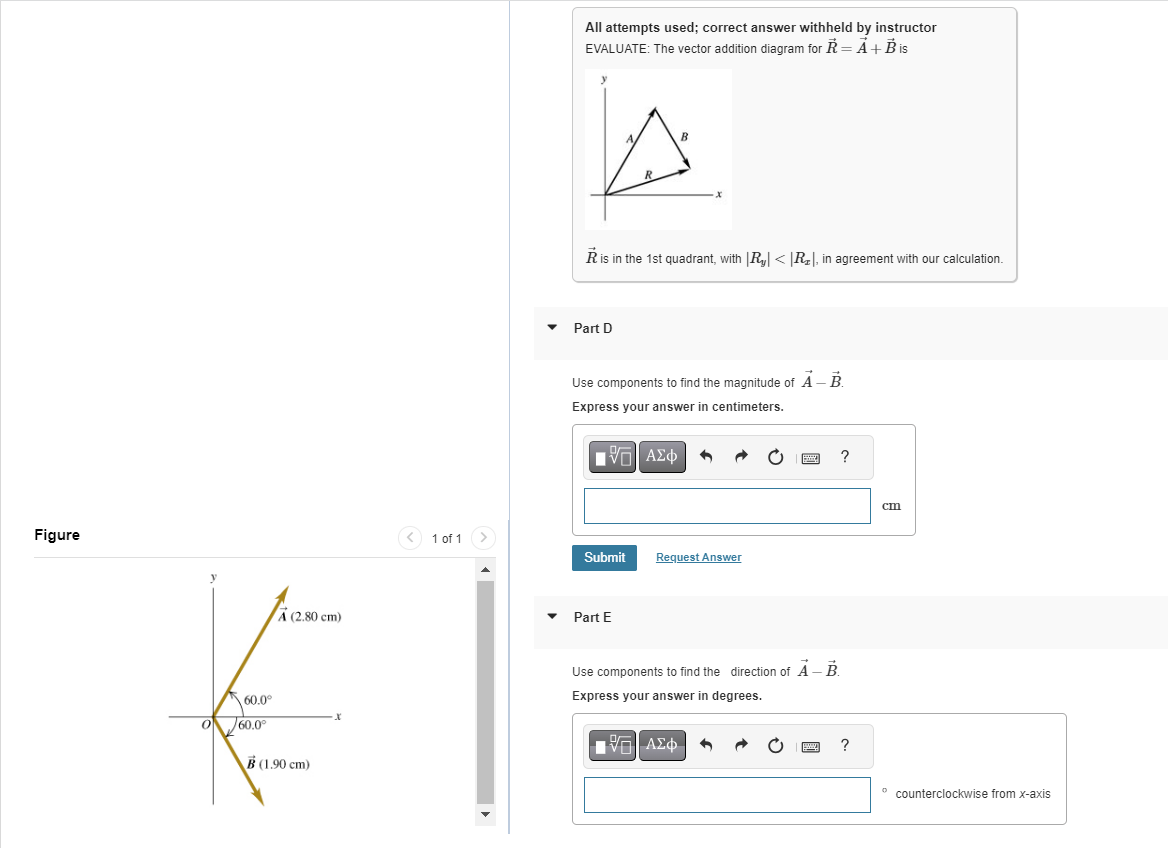Reset the Part D answer using the reset icon
Image resolution: width=1168 pixels, height=848 pixels.
pyautogui.click(x=775, y=456)
